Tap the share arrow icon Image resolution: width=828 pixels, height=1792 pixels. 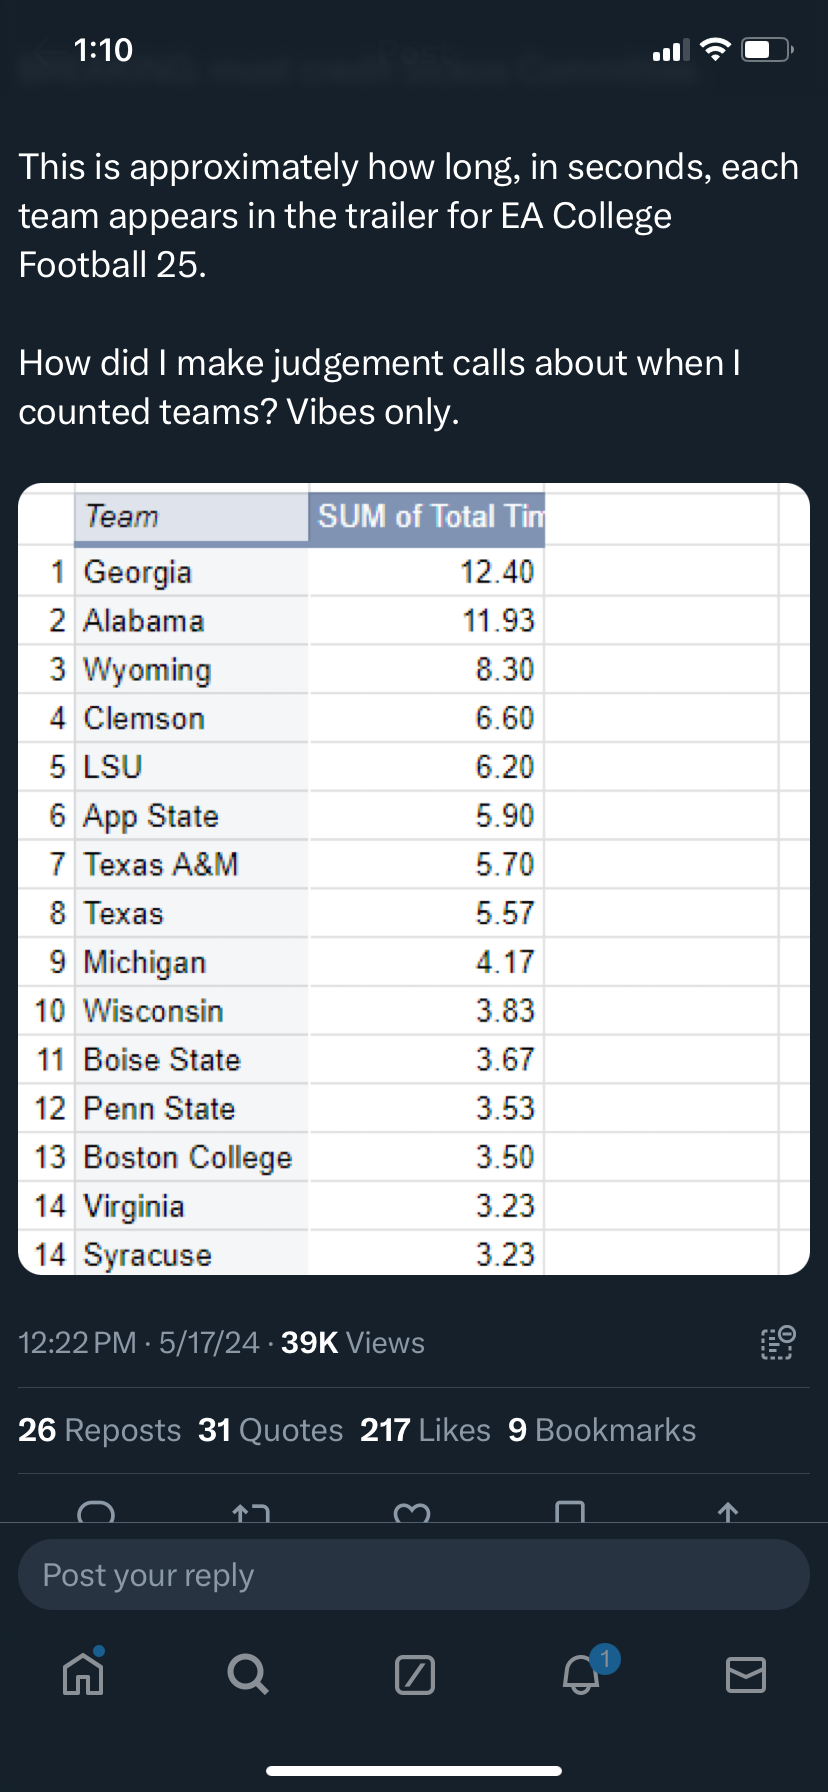[x=728, y=1512]
